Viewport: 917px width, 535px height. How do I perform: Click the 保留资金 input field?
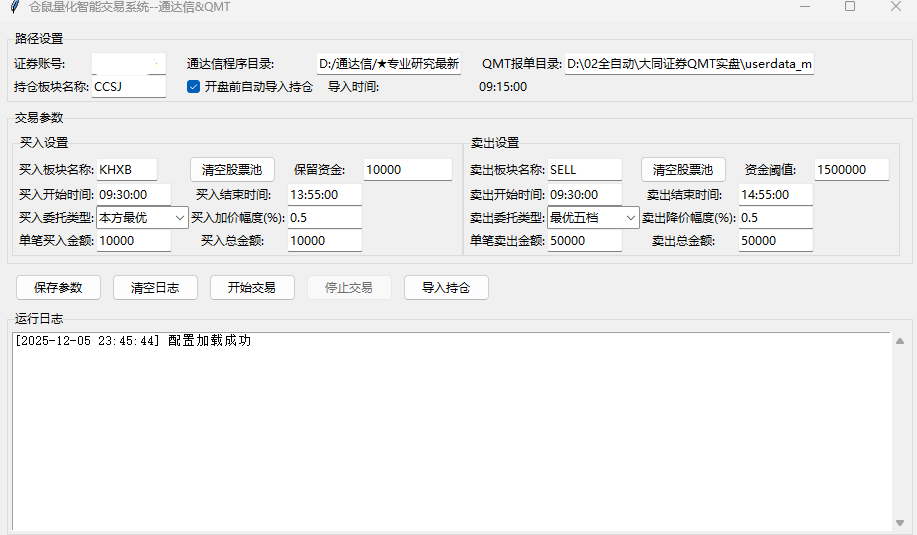(x=407, y=170)
